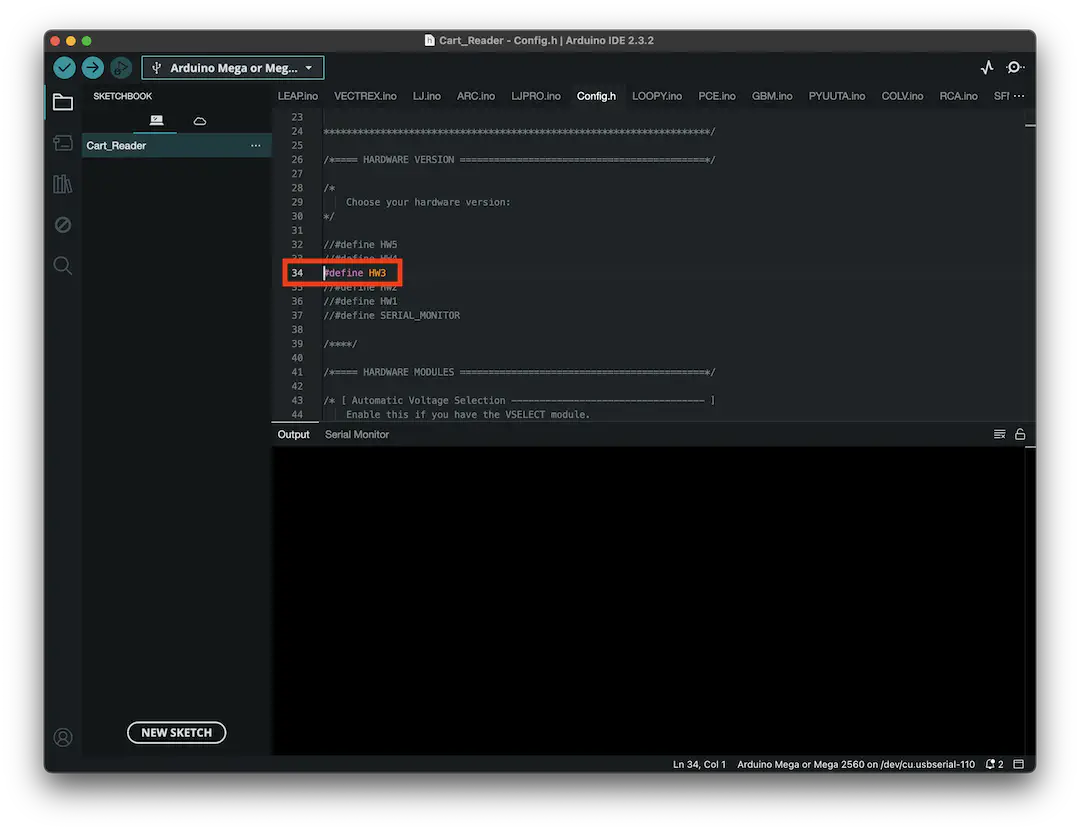Open the Library Manager books icon
Screen dimensions: 1080x831
click(x=63, y=184)
